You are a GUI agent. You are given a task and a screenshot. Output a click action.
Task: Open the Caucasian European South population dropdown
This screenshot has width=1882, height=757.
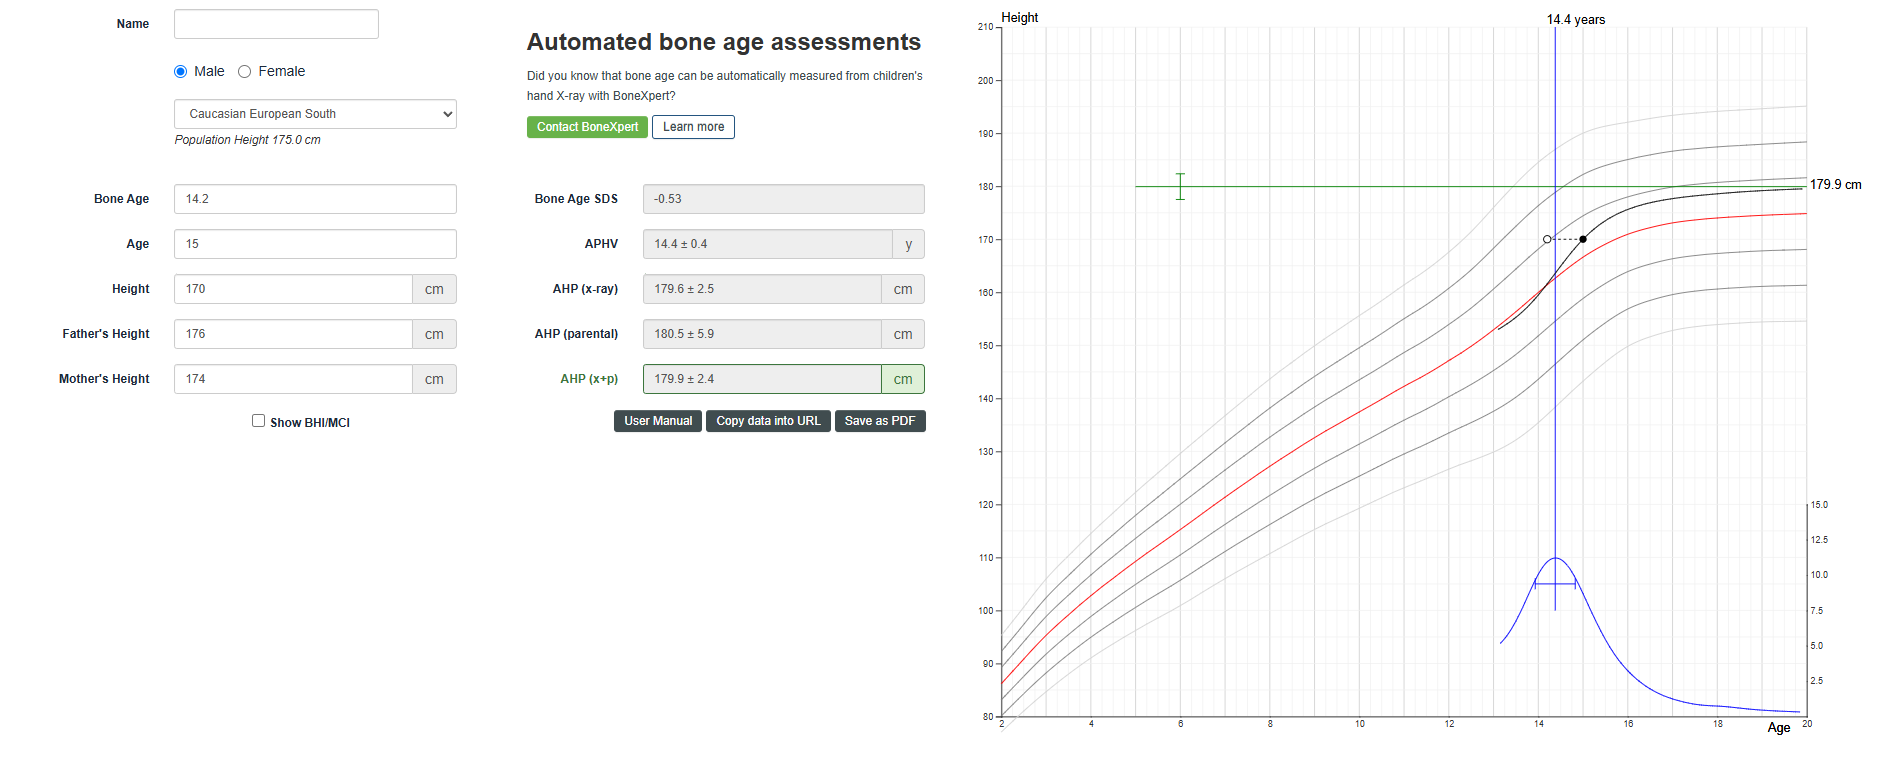coord(315,114)
